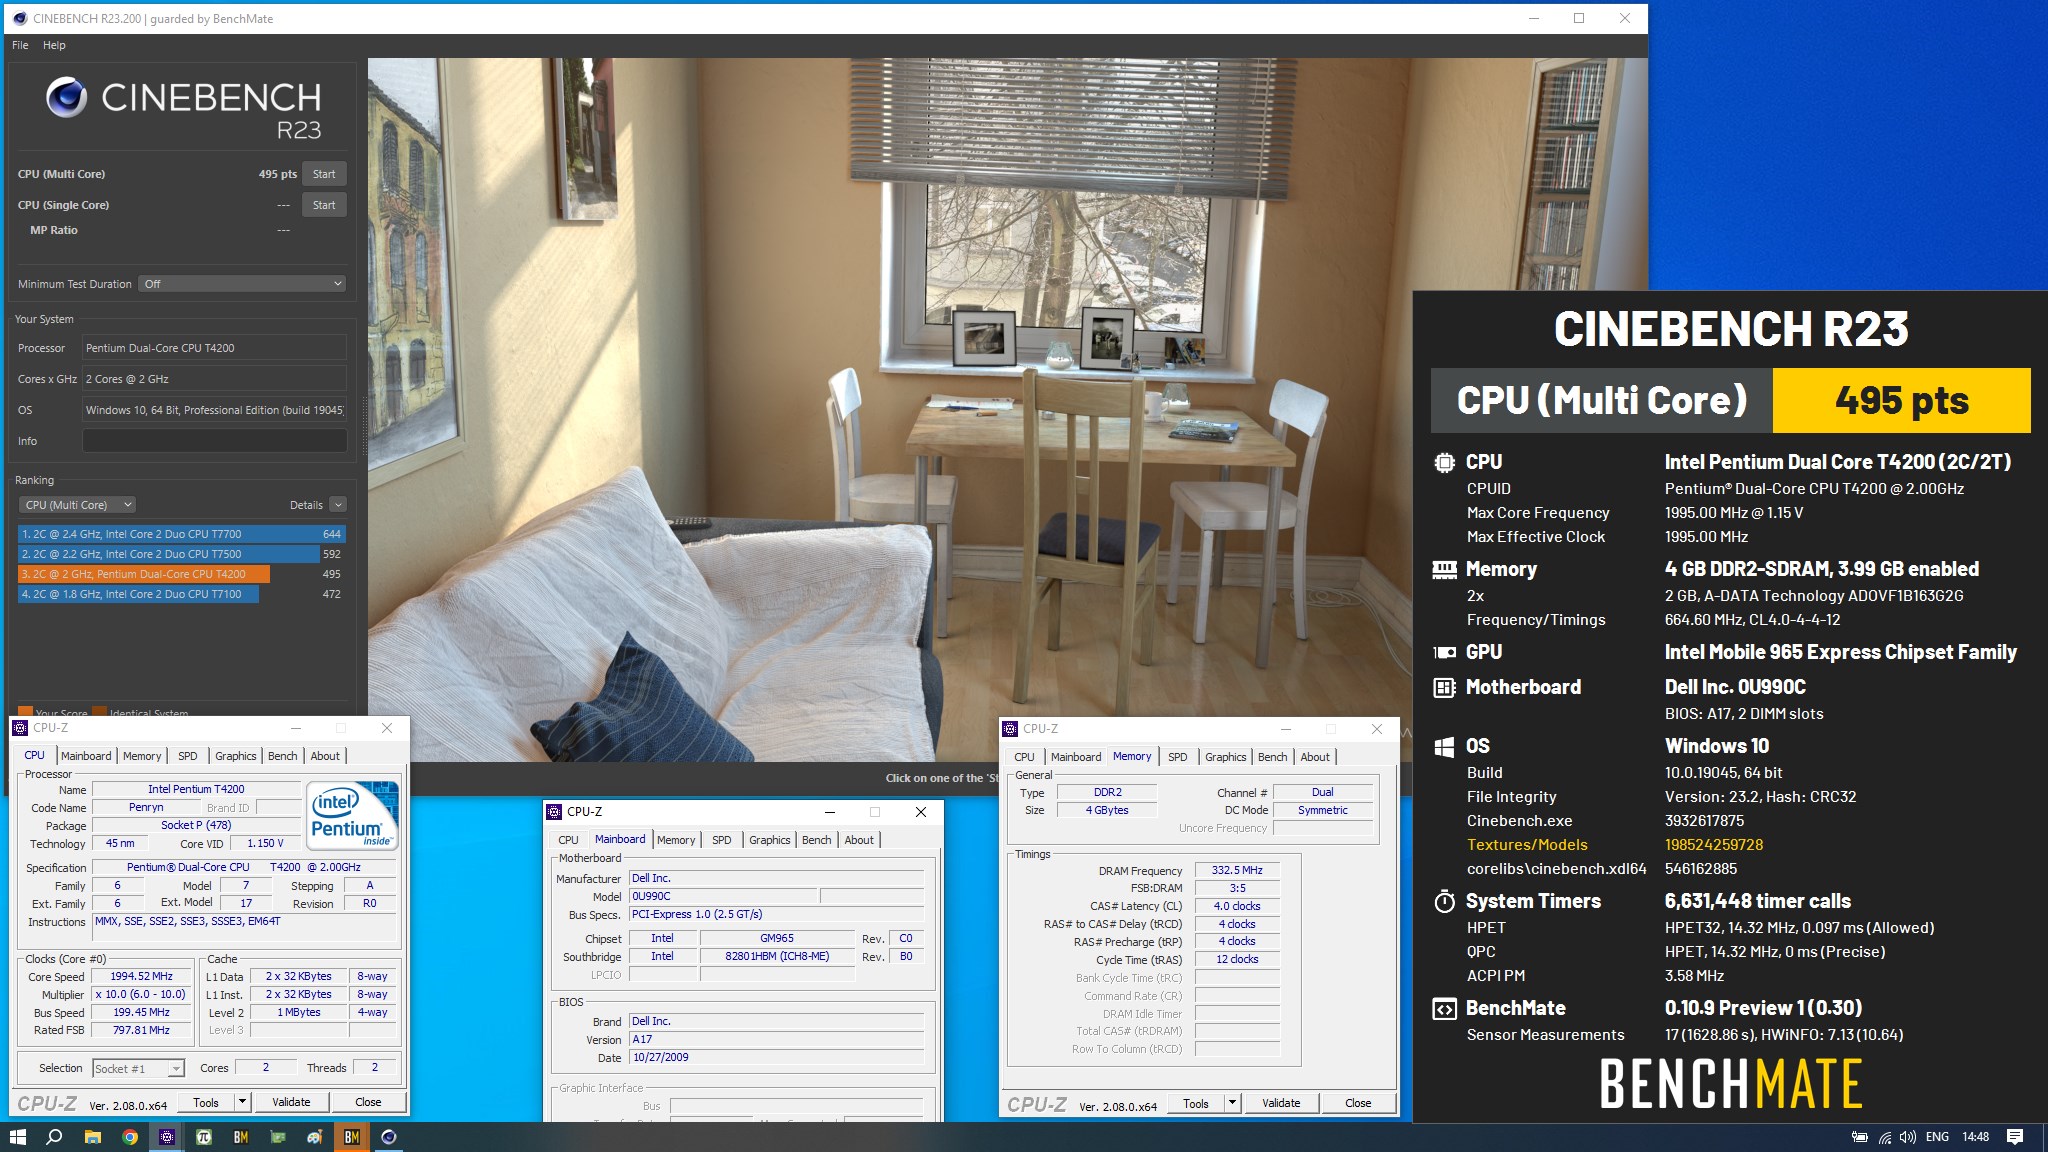Open the Ranking CPU (Multi Core) dropdown
Viewport: 2048px width, 1152px height.
tap(77, 505)
